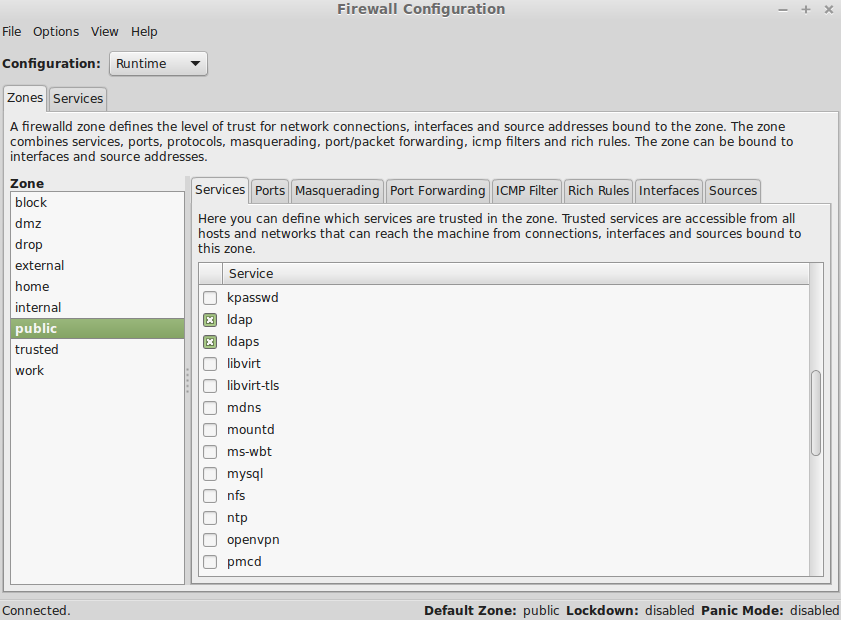Viewport: 841px width, 620px height.
Task: Uncheck the ldap service checkbox
Action: point(210,320)
